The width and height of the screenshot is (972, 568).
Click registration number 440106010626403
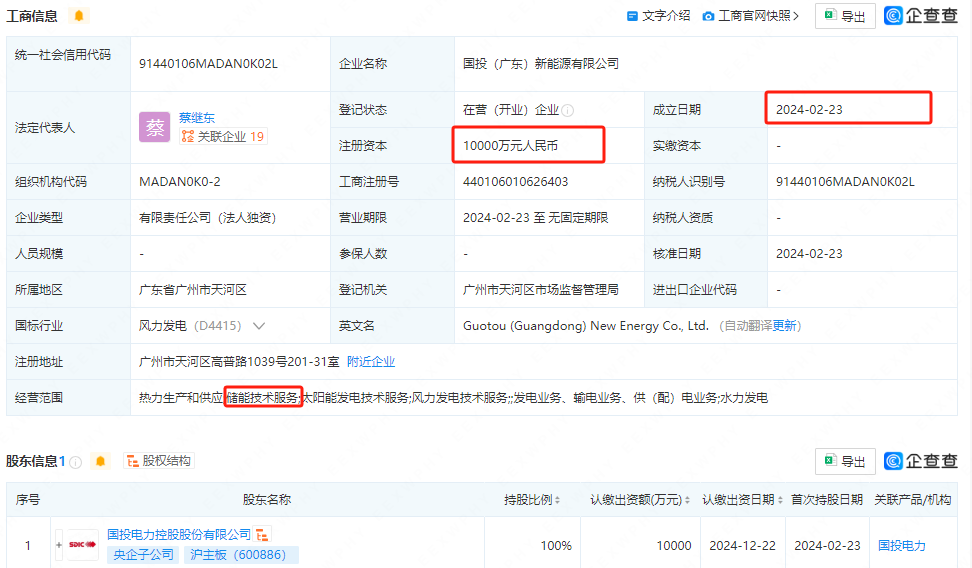click(515, 182)
